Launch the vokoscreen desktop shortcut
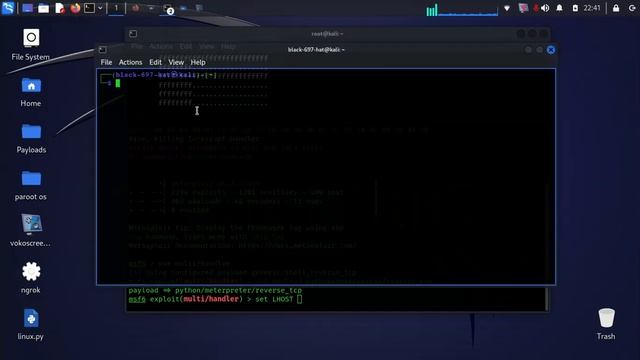Viewport: 640px width, 360px height. coord(31,230)
